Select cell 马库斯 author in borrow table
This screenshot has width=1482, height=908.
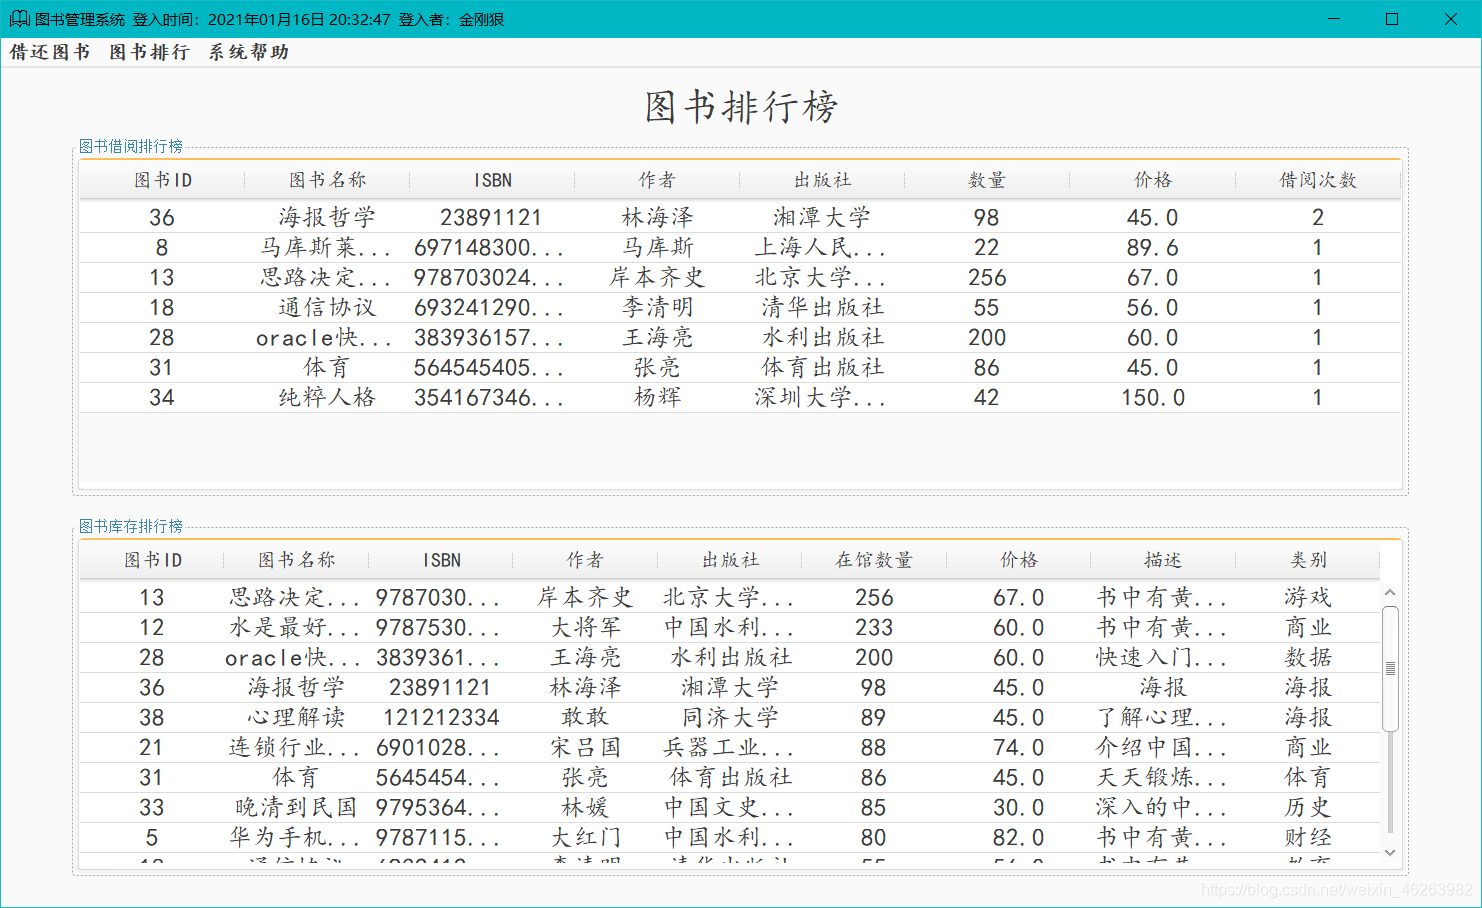657,247
